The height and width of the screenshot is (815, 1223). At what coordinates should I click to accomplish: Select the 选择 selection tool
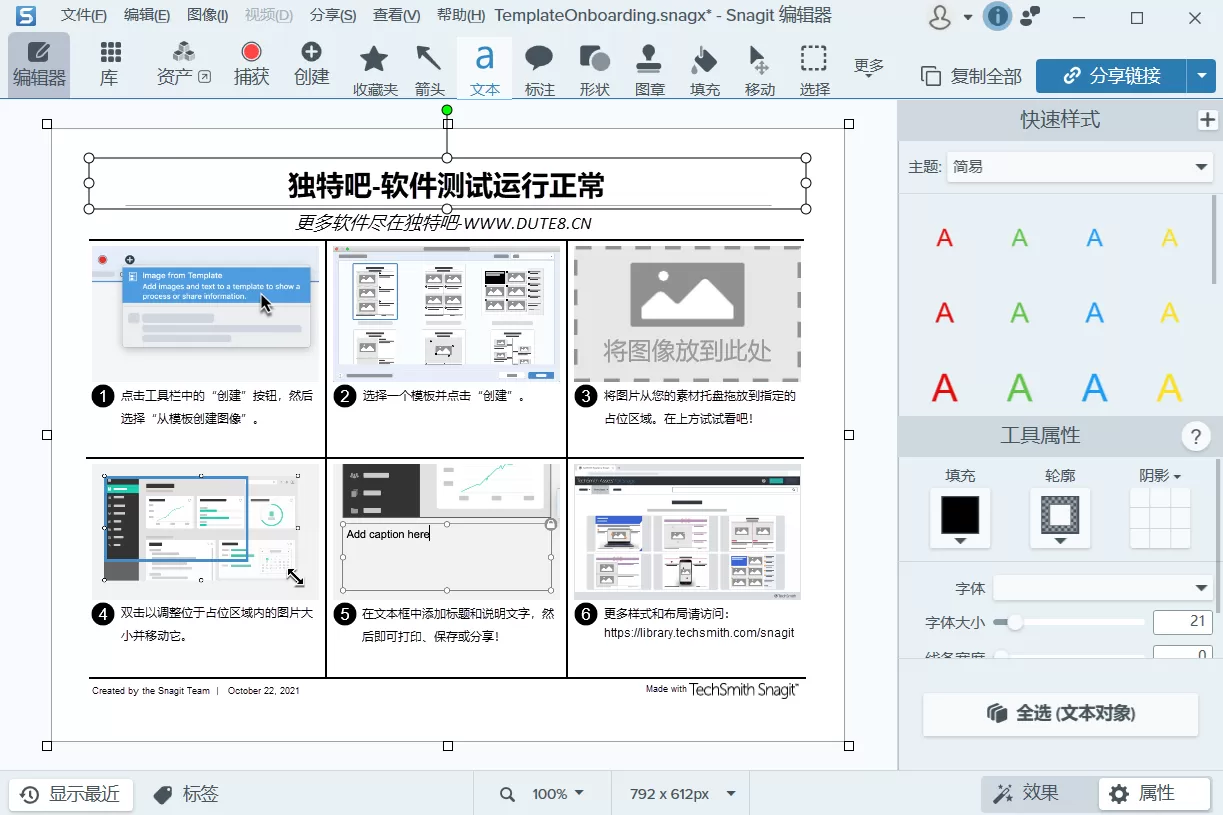(x=814, y=68)
